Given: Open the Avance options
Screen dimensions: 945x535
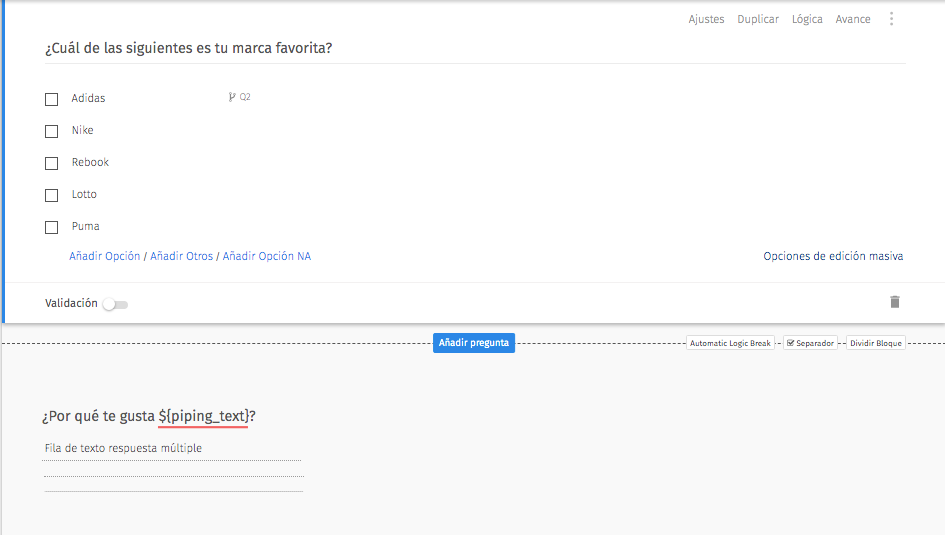Looking at the screenshot, I should 853,19.
